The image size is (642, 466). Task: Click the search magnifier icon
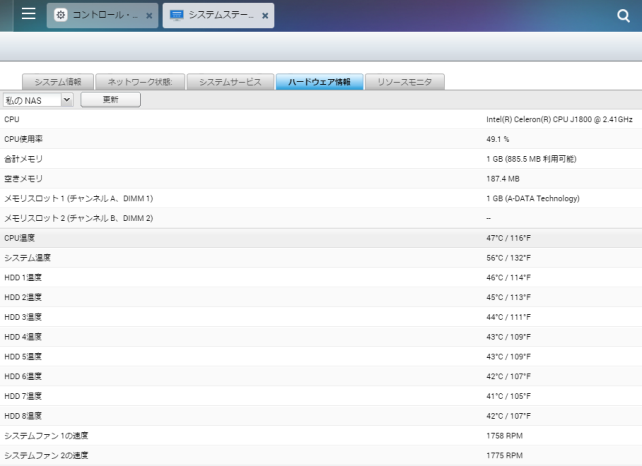click(623, 16)
